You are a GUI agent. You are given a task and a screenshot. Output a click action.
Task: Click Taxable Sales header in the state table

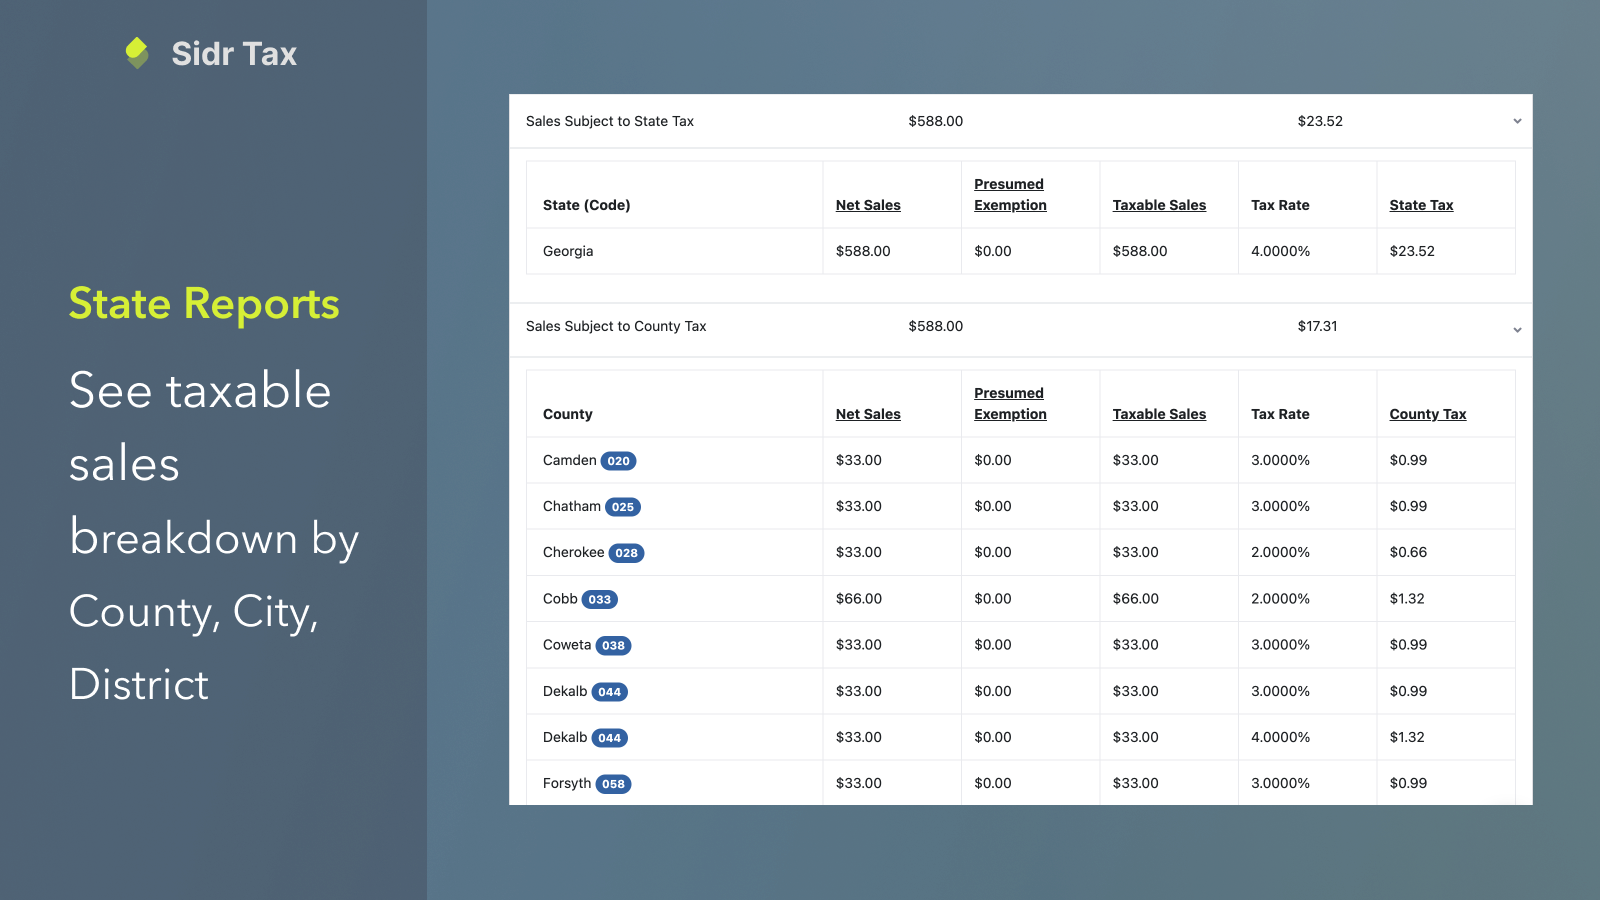click(1159, 205)
